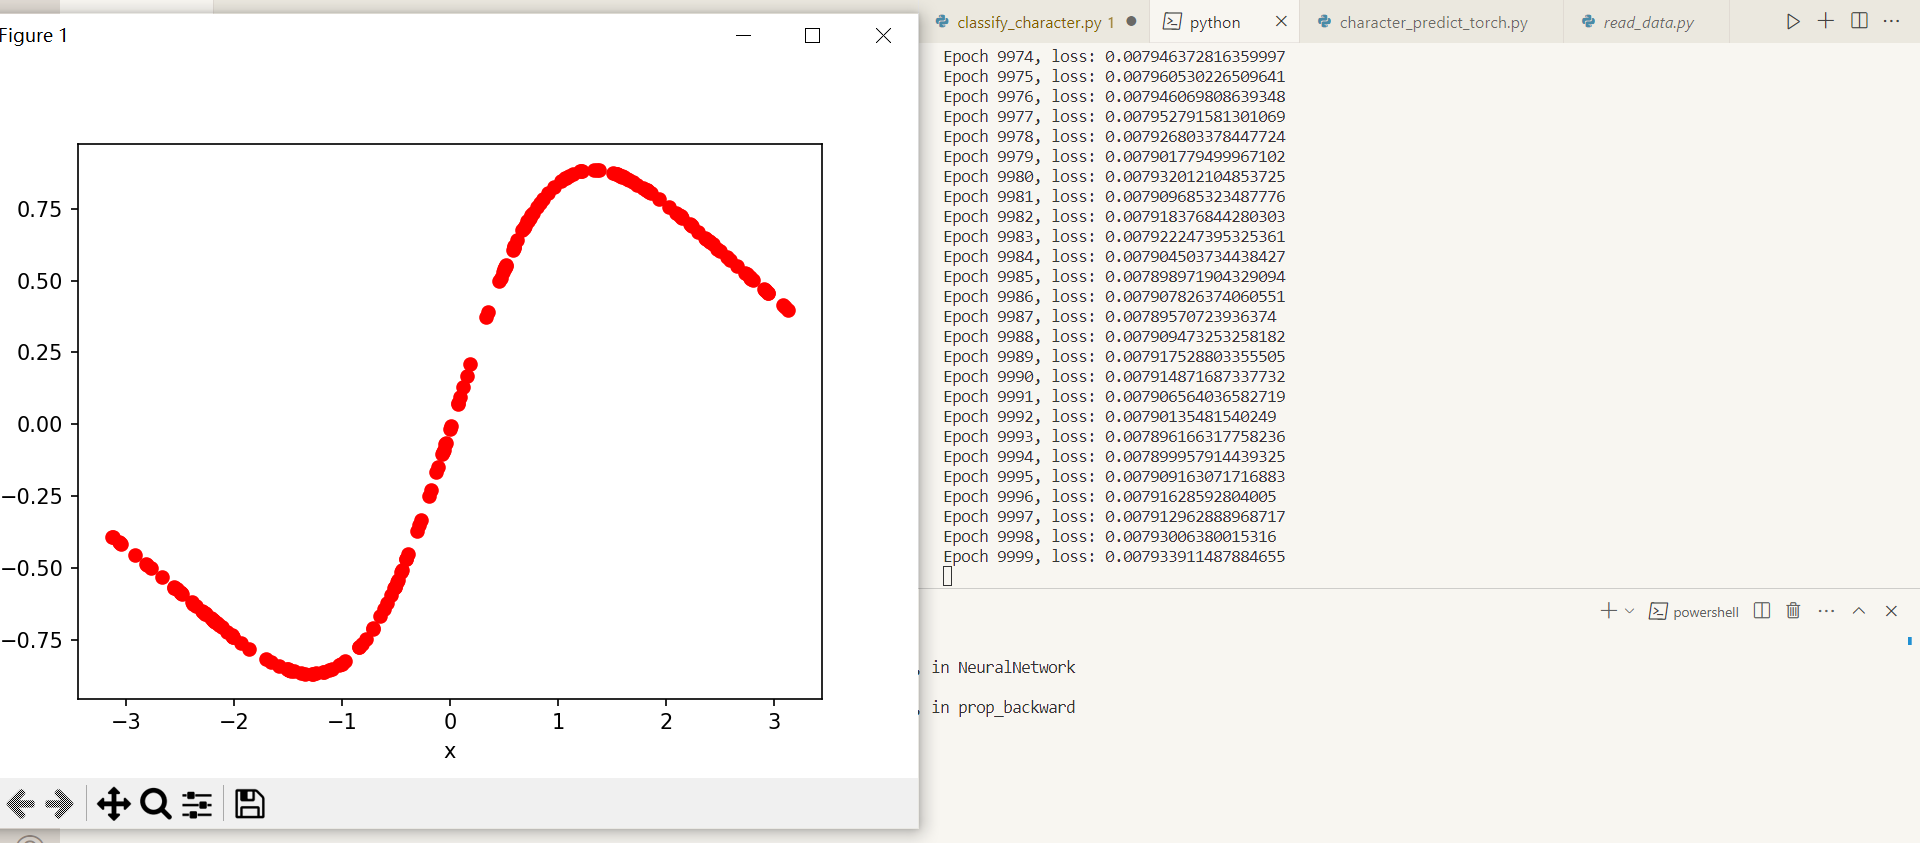The image size is (1920, 843).
Task: Click the matplotlib forward arrow to next view
Action: point(60,804)
